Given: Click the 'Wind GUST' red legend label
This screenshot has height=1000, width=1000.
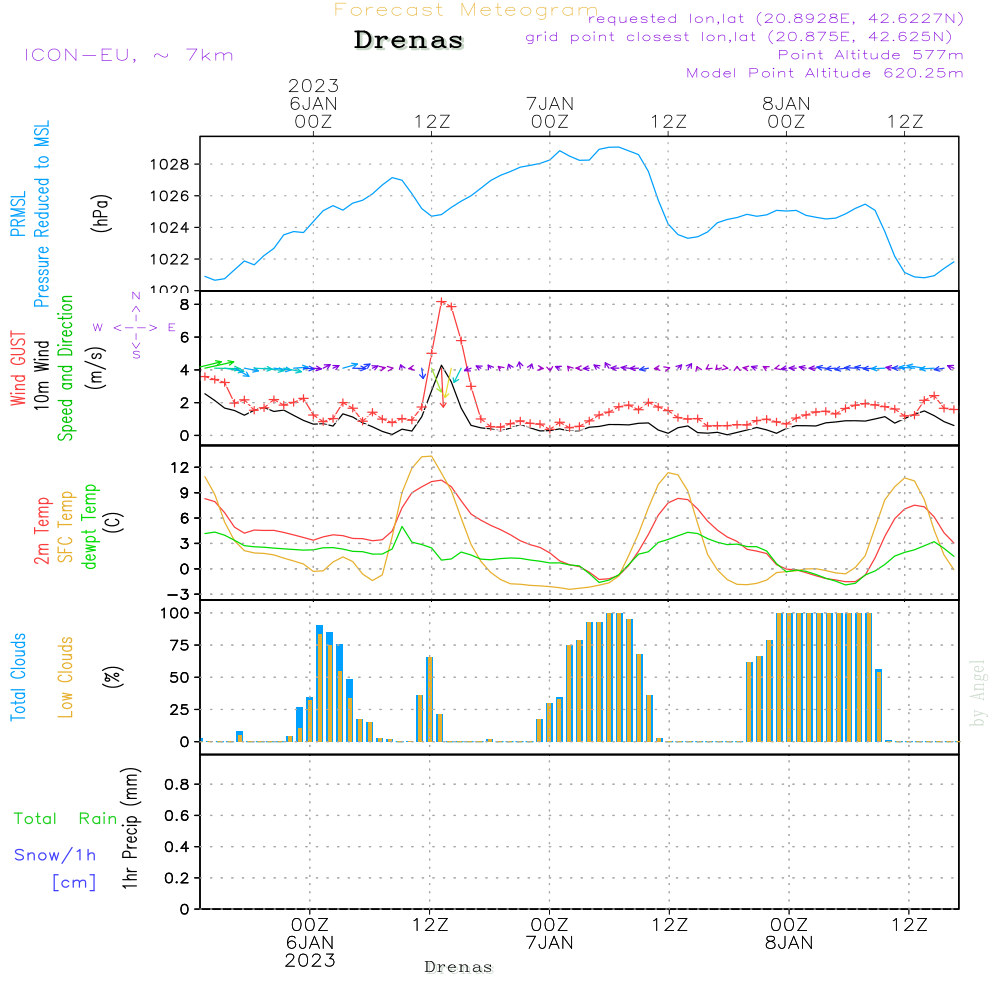Looking at the screenshot, I should pos(18,368).
